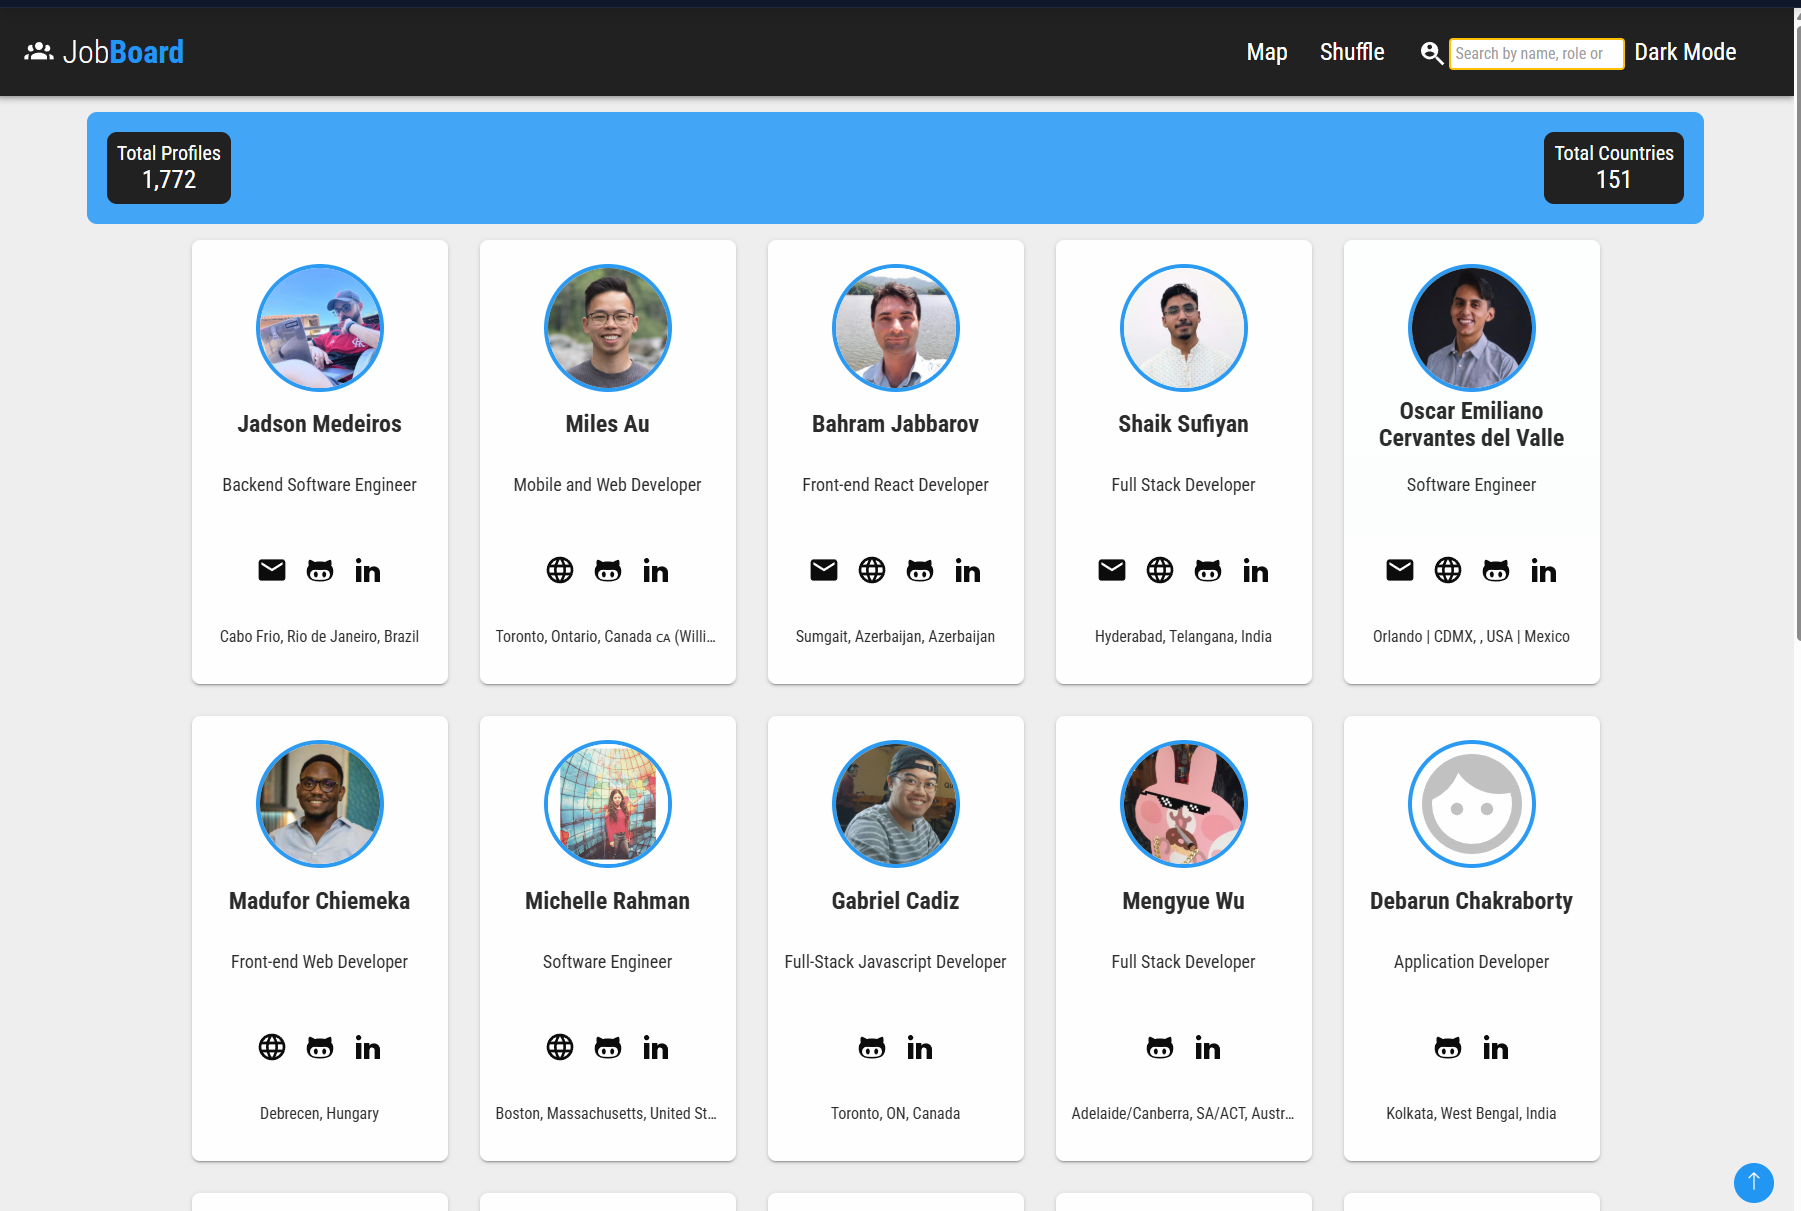Email Oscar Emiliano Cervantes del Valle
Viewport: 1801px width, 1211px height.
pyautogui.click(x=1400, y=570)
